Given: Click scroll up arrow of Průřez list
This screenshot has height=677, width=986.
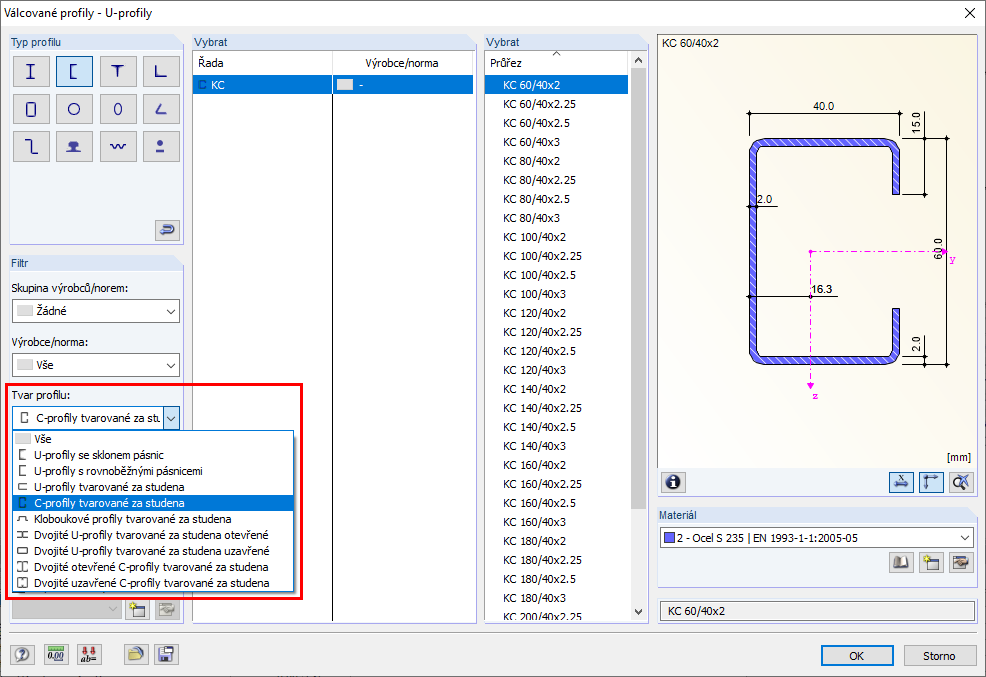Looking at the screenshot, I should click(x=638, y=60).
